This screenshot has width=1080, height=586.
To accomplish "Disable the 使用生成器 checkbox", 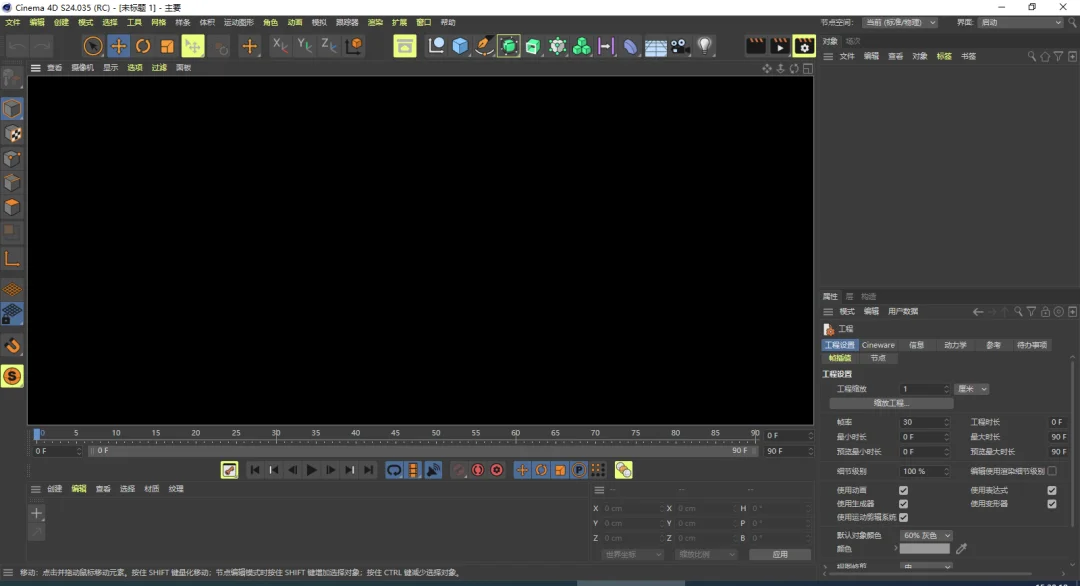I will click(903, 504).
